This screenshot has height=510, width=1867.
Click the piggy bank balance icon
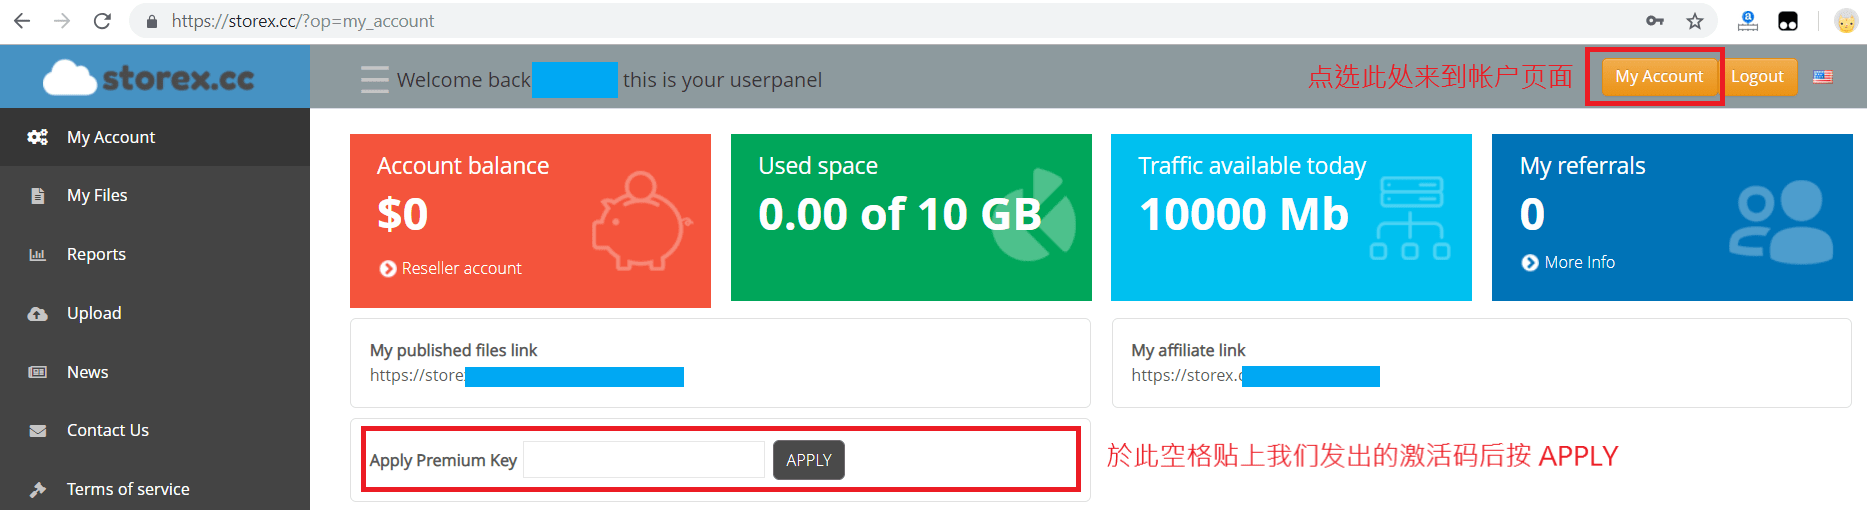click(641, 220)
